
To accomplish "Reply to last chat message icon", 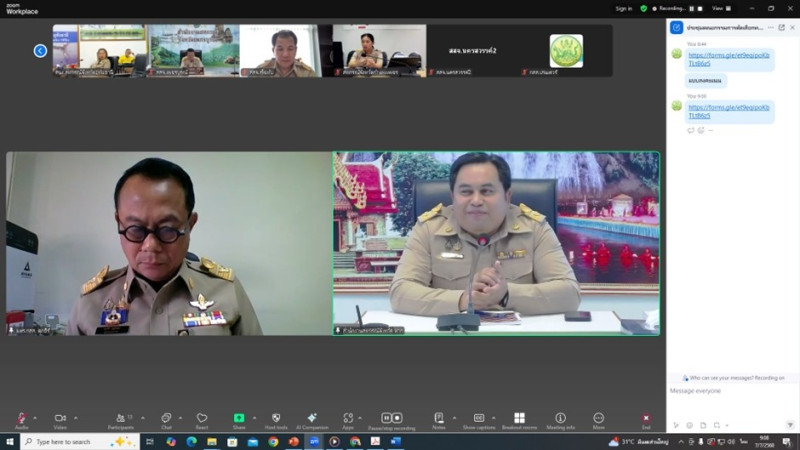I will click(691, 131).
